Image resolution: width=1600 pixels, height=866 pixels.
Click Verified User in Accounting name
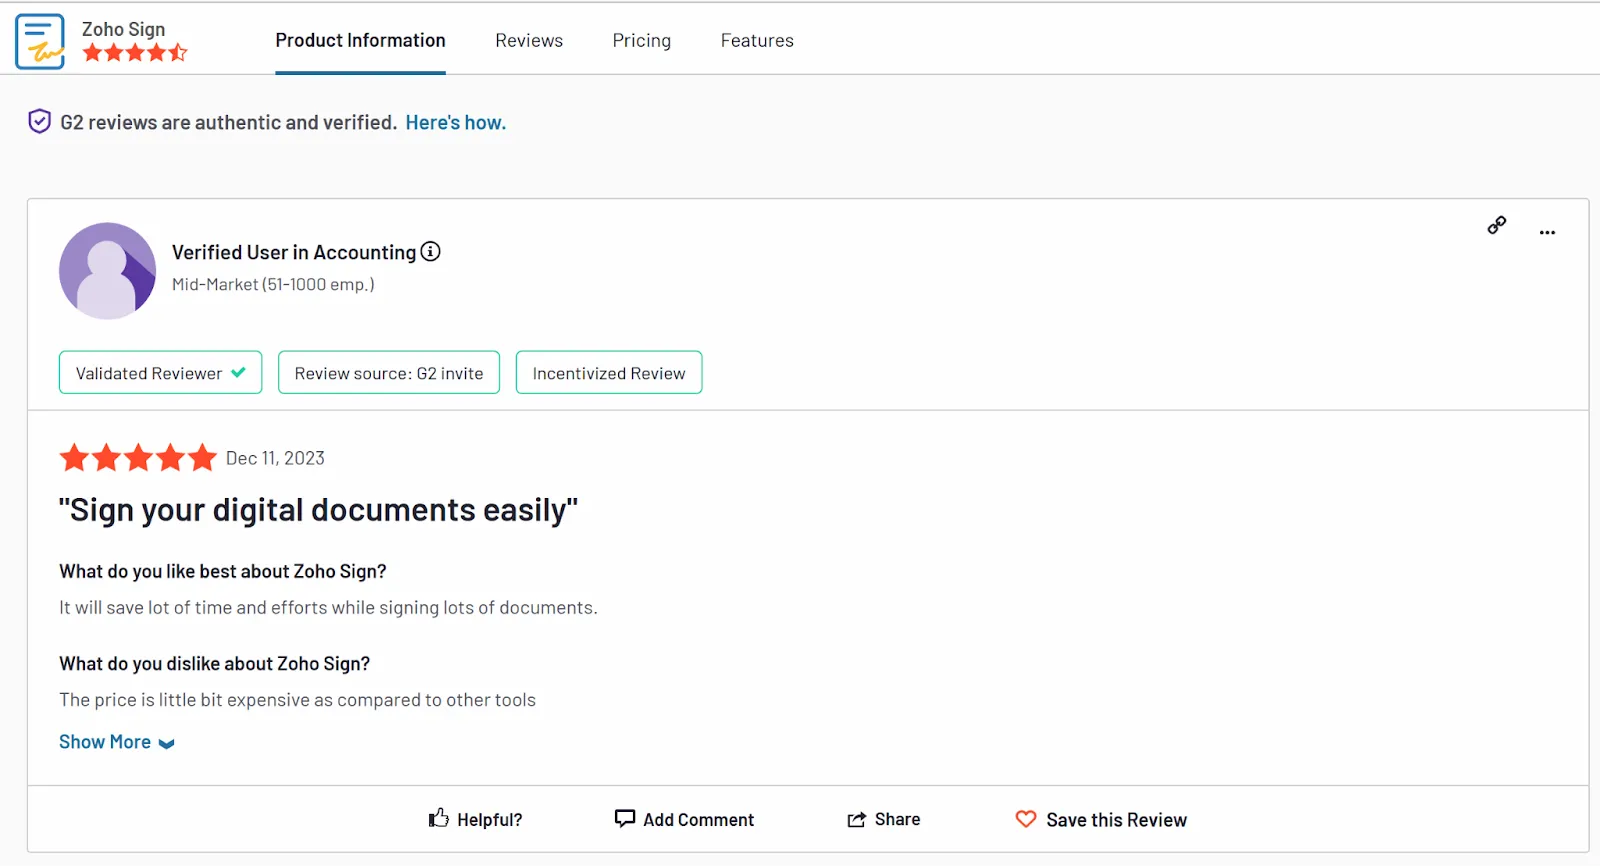coord(294,252)
